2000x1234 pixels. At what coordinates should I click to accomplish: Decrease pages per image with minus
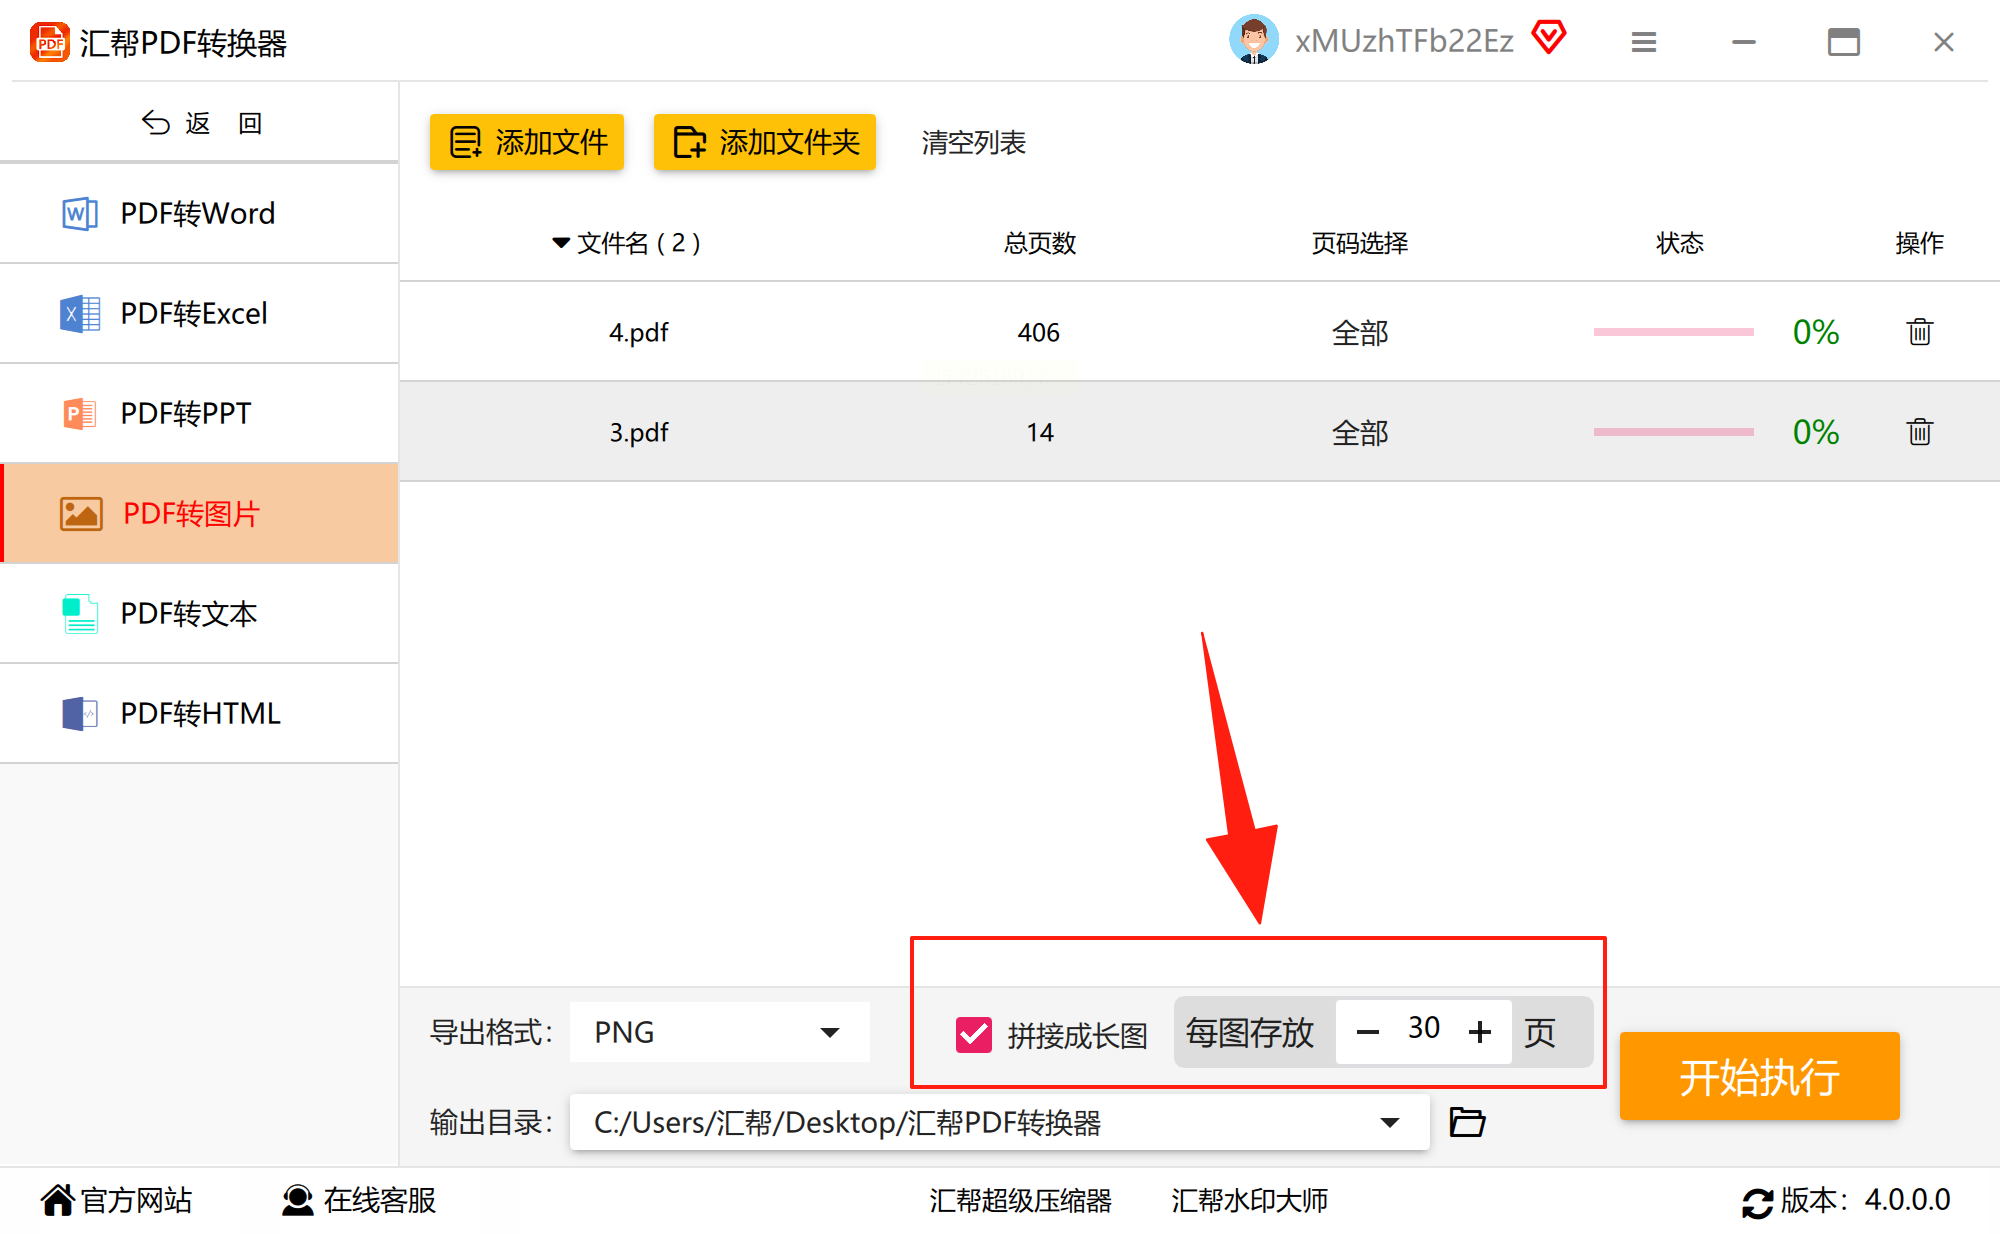click(x=1368, y=1032)
